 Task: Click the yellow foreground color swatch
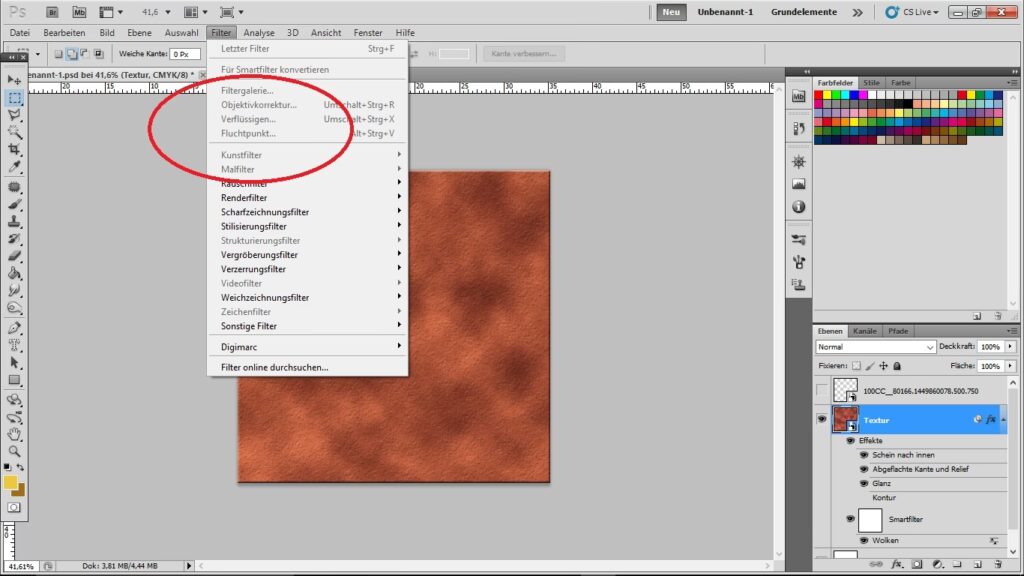(11, 482)
